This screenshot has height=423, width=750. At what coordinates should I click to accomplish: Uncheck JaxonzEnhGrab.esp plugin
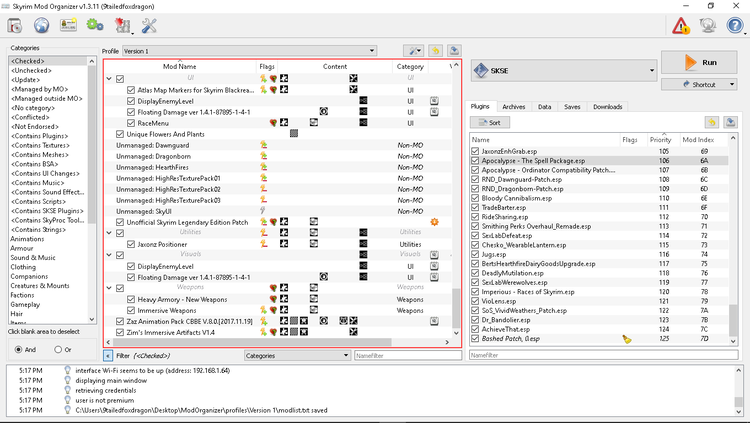(x=475, y=151)
